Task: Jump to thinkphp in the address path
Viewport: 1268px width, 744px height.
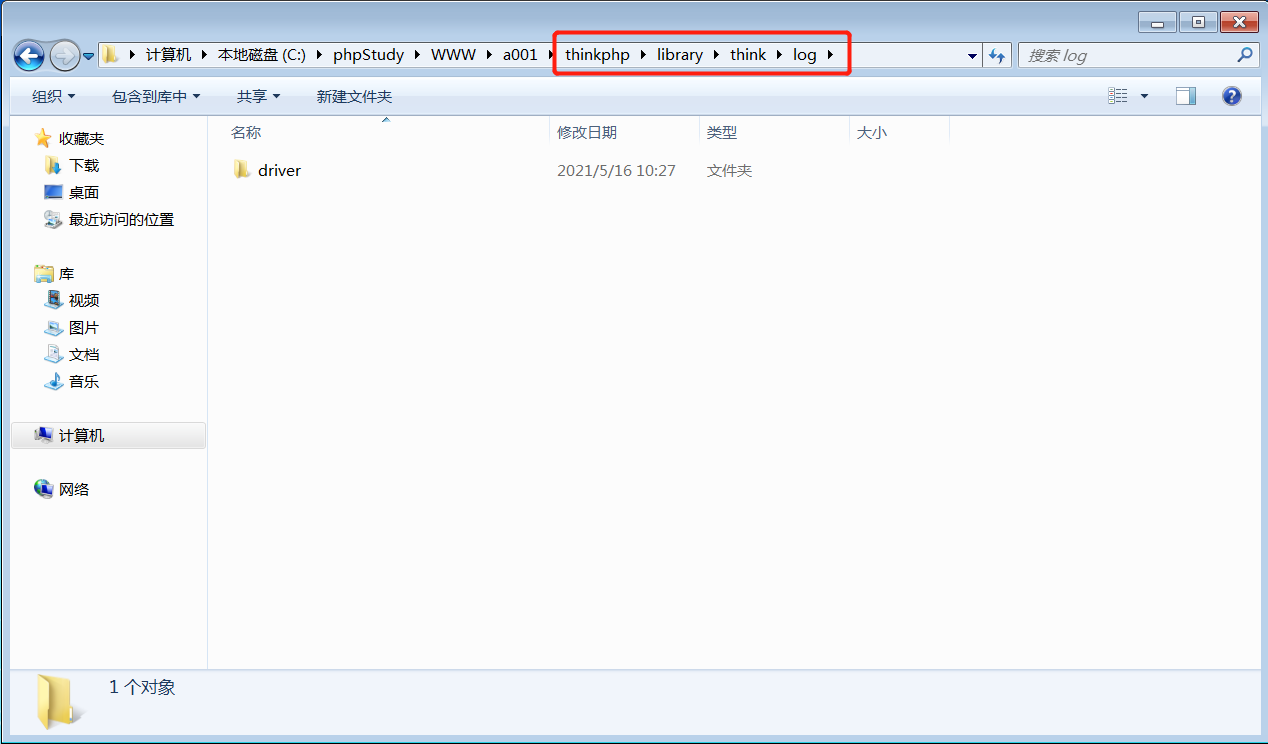Action: pos(597,55)
